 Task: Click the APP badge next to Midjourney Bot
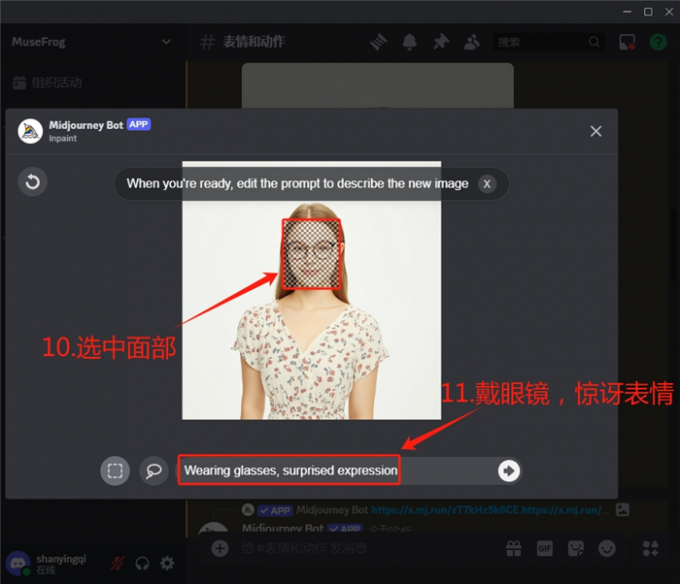click(x=139, y=124)
